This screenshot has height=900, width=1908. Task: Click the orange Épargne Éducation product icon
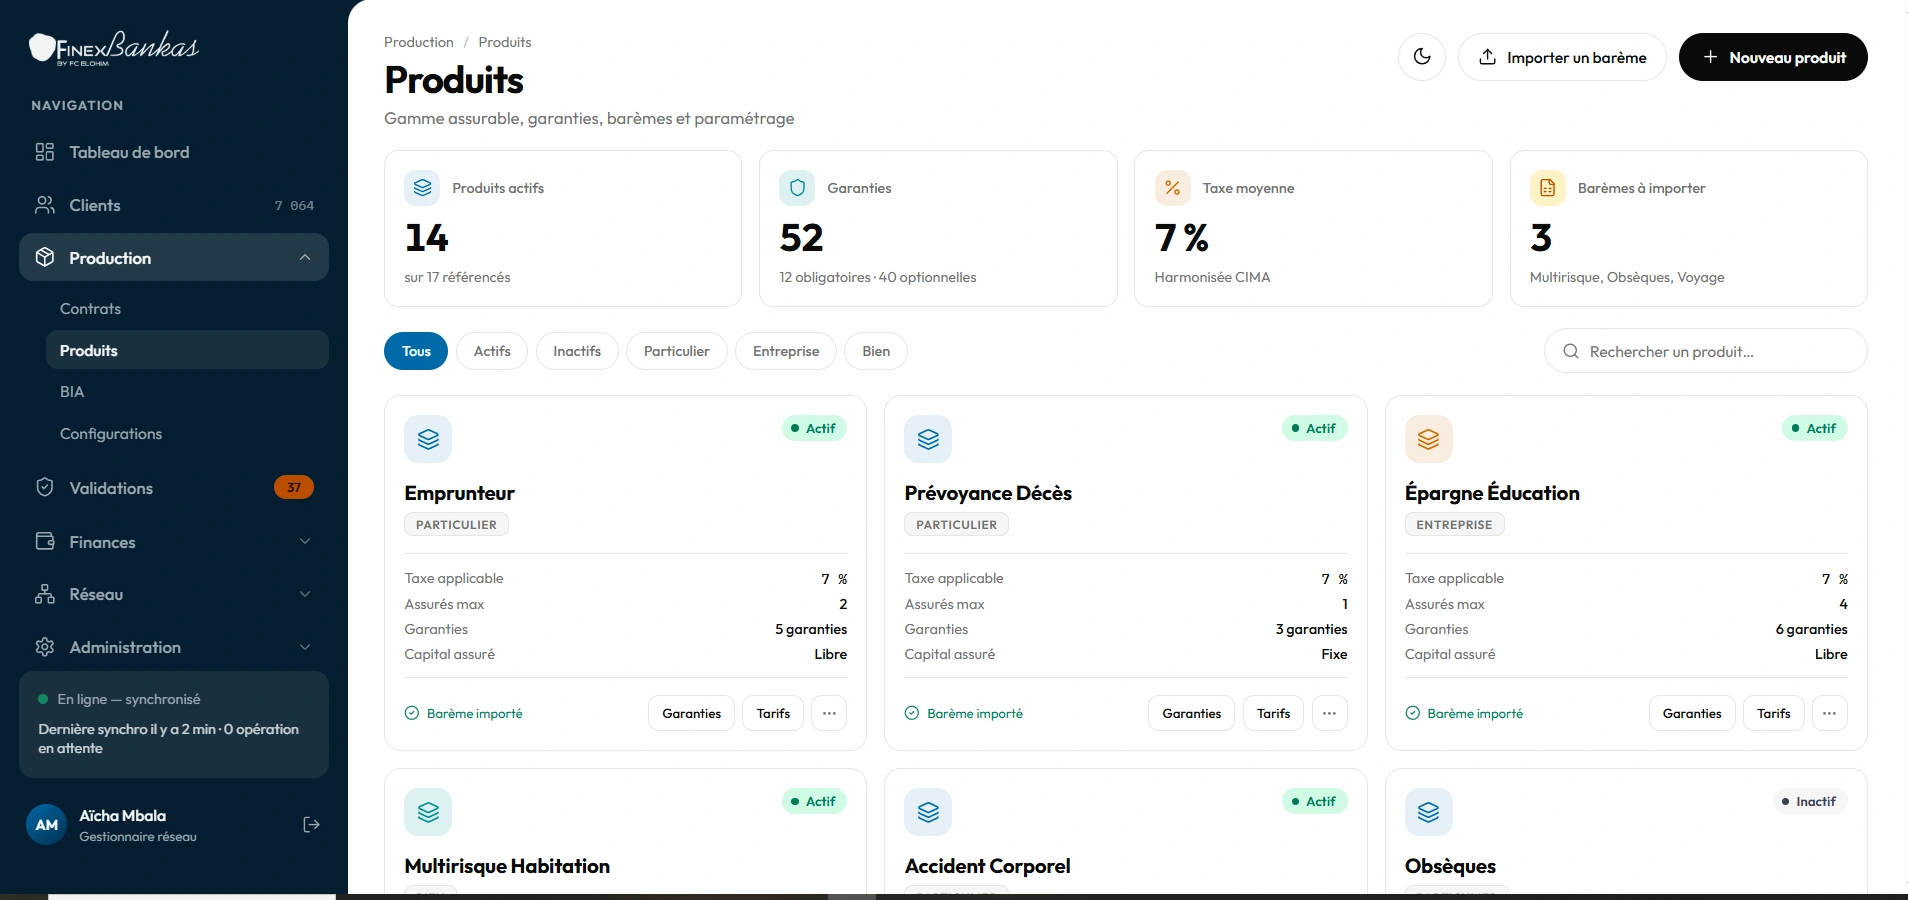coord(1428,439)
